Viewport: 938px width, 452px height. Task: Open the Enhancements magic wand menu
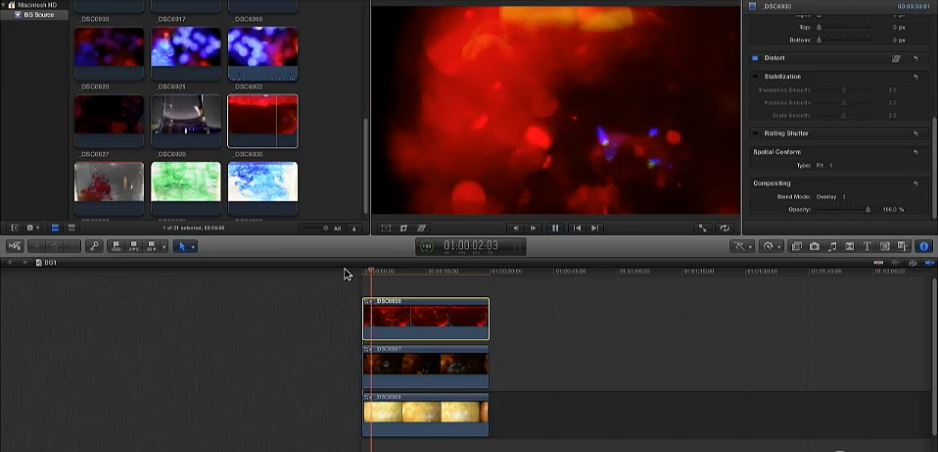(x=742, y=246)
